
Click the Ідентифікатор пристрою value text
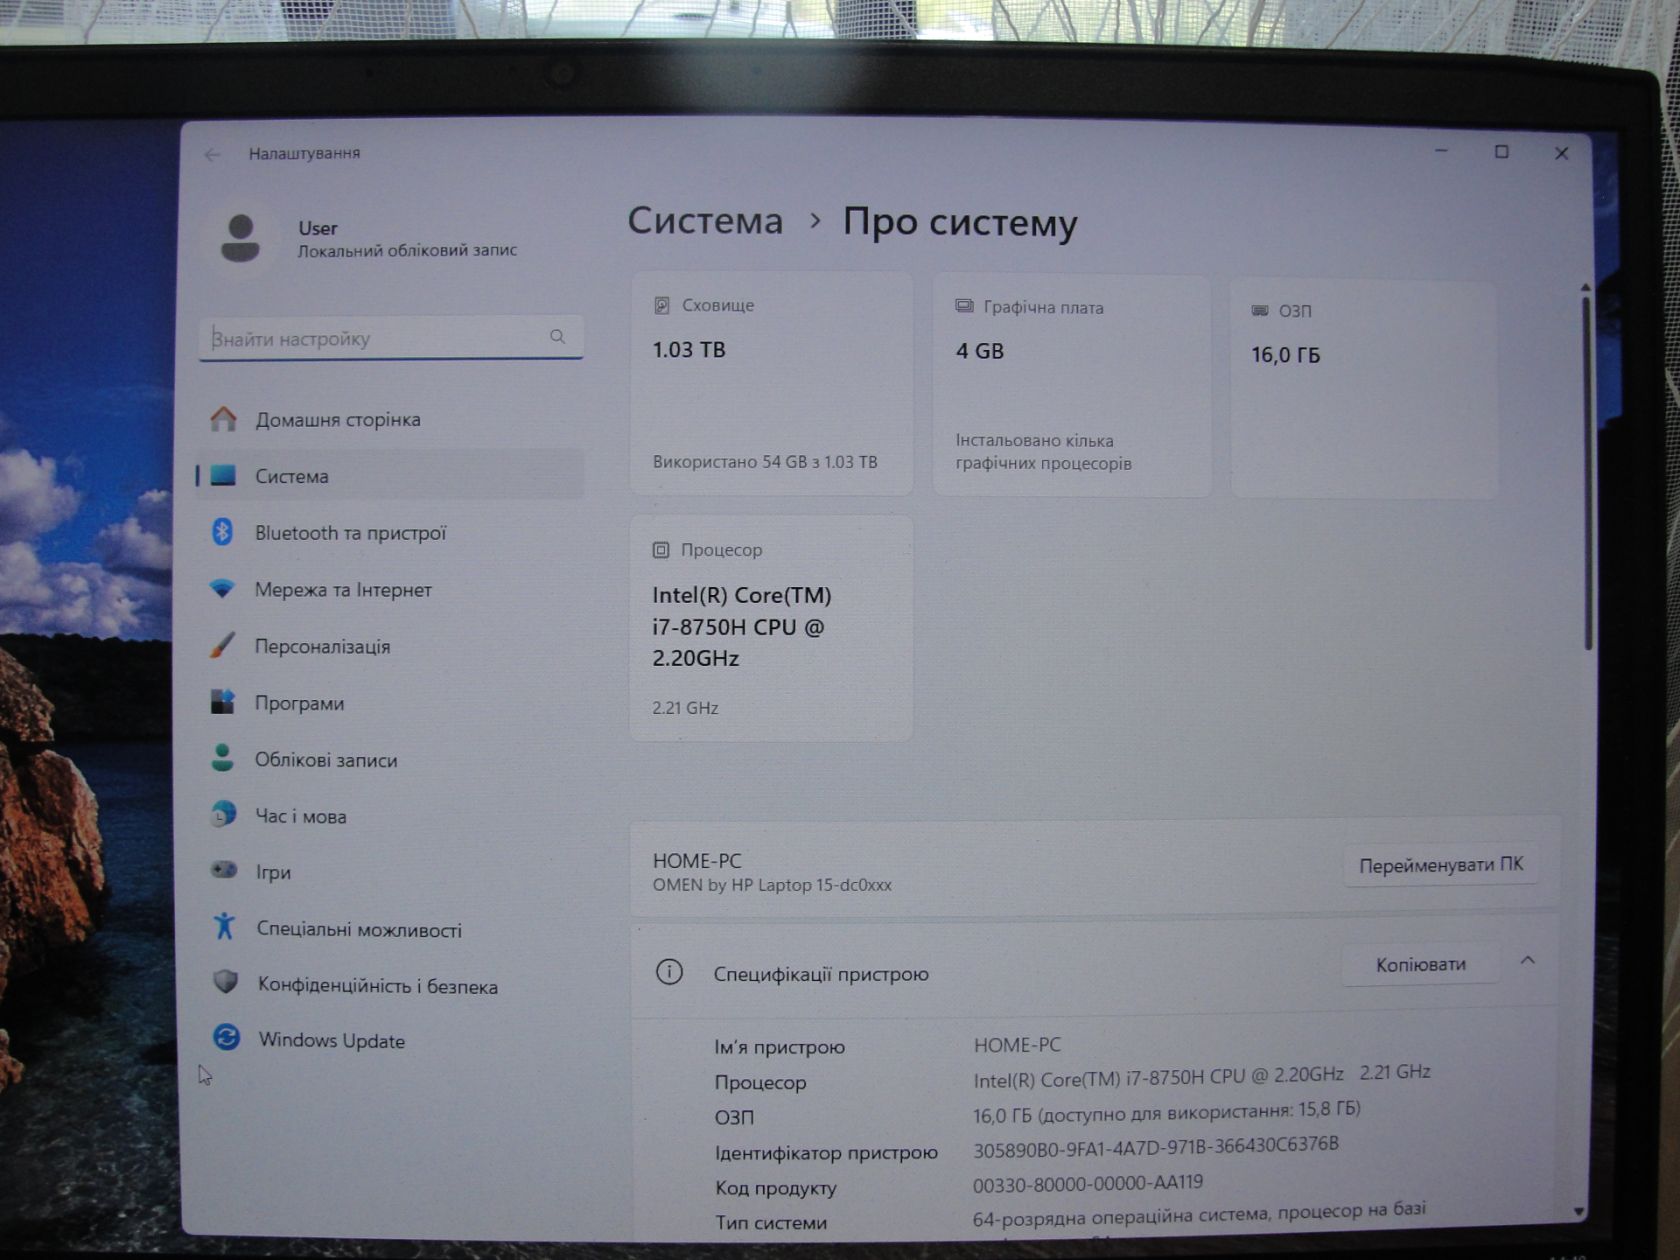tap(1156, 1147)
